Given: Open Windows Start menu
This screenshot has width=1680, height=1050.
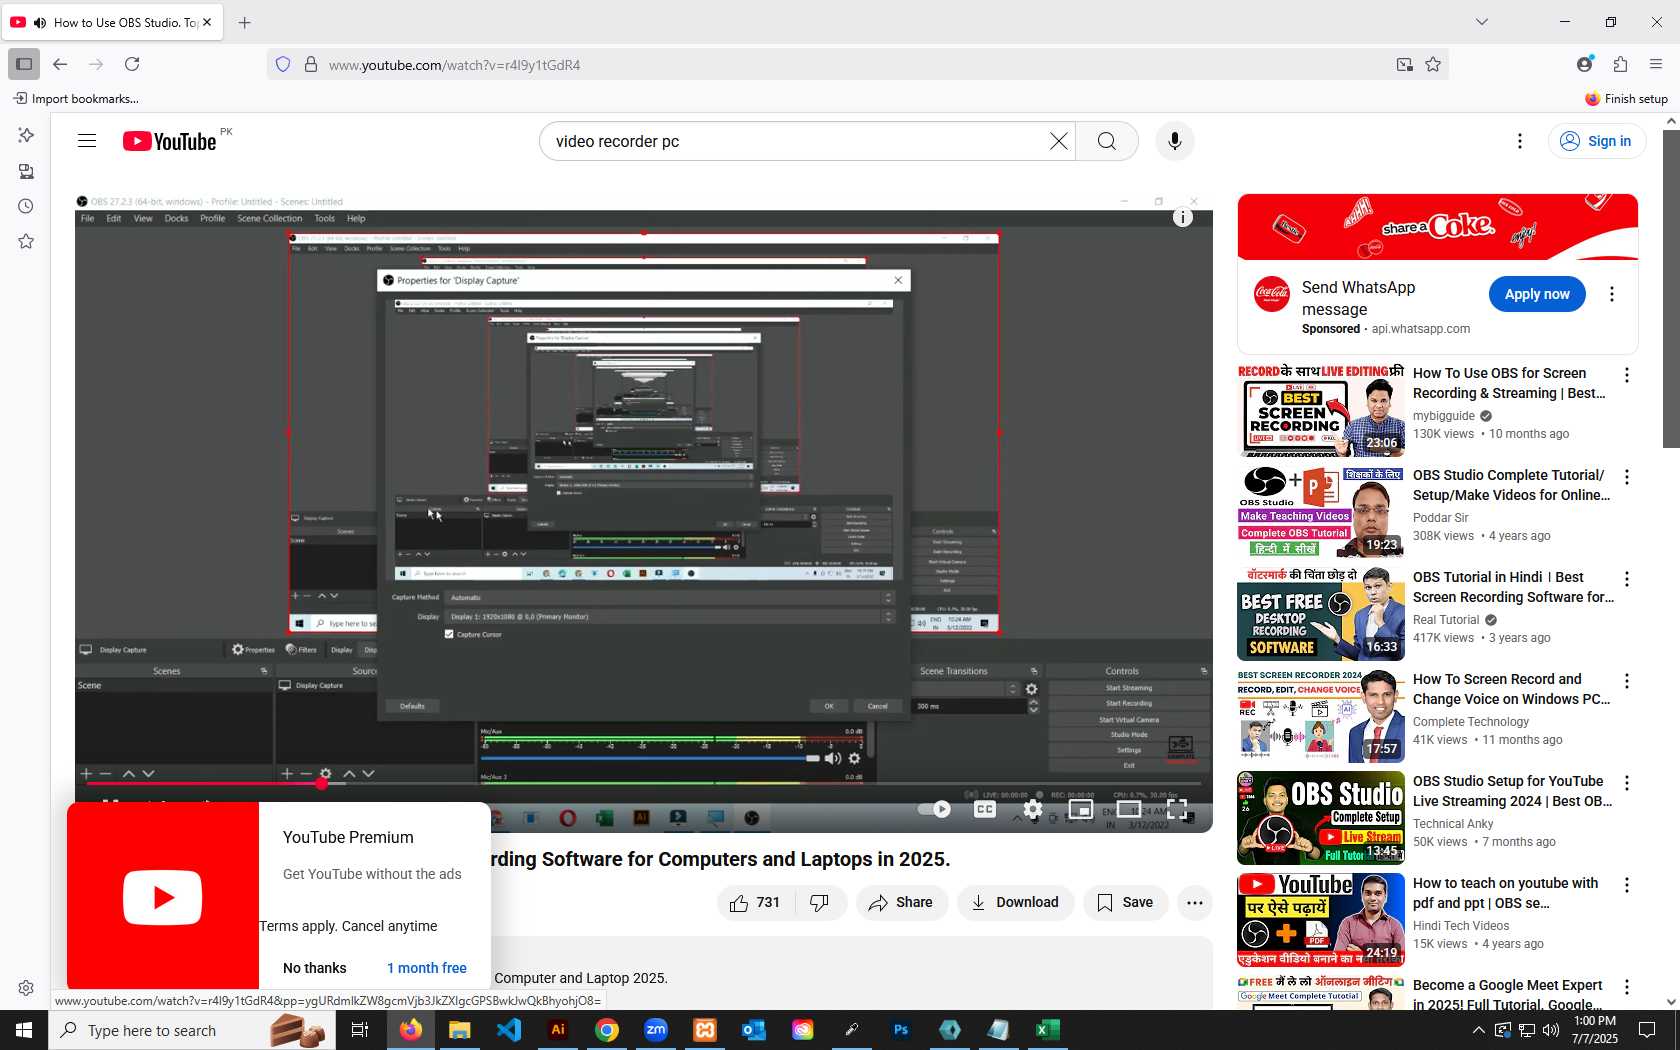Looking at the screenshot, I should click(24, 1030).
